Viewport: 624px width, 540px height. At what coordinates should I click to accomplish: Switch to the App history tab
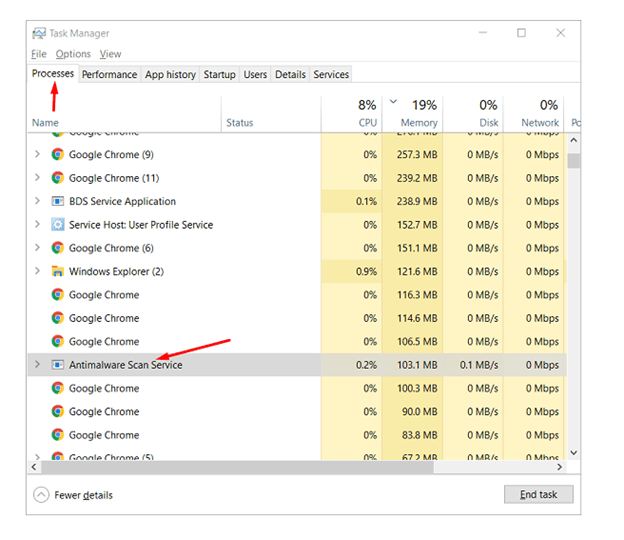coord(170,74)
